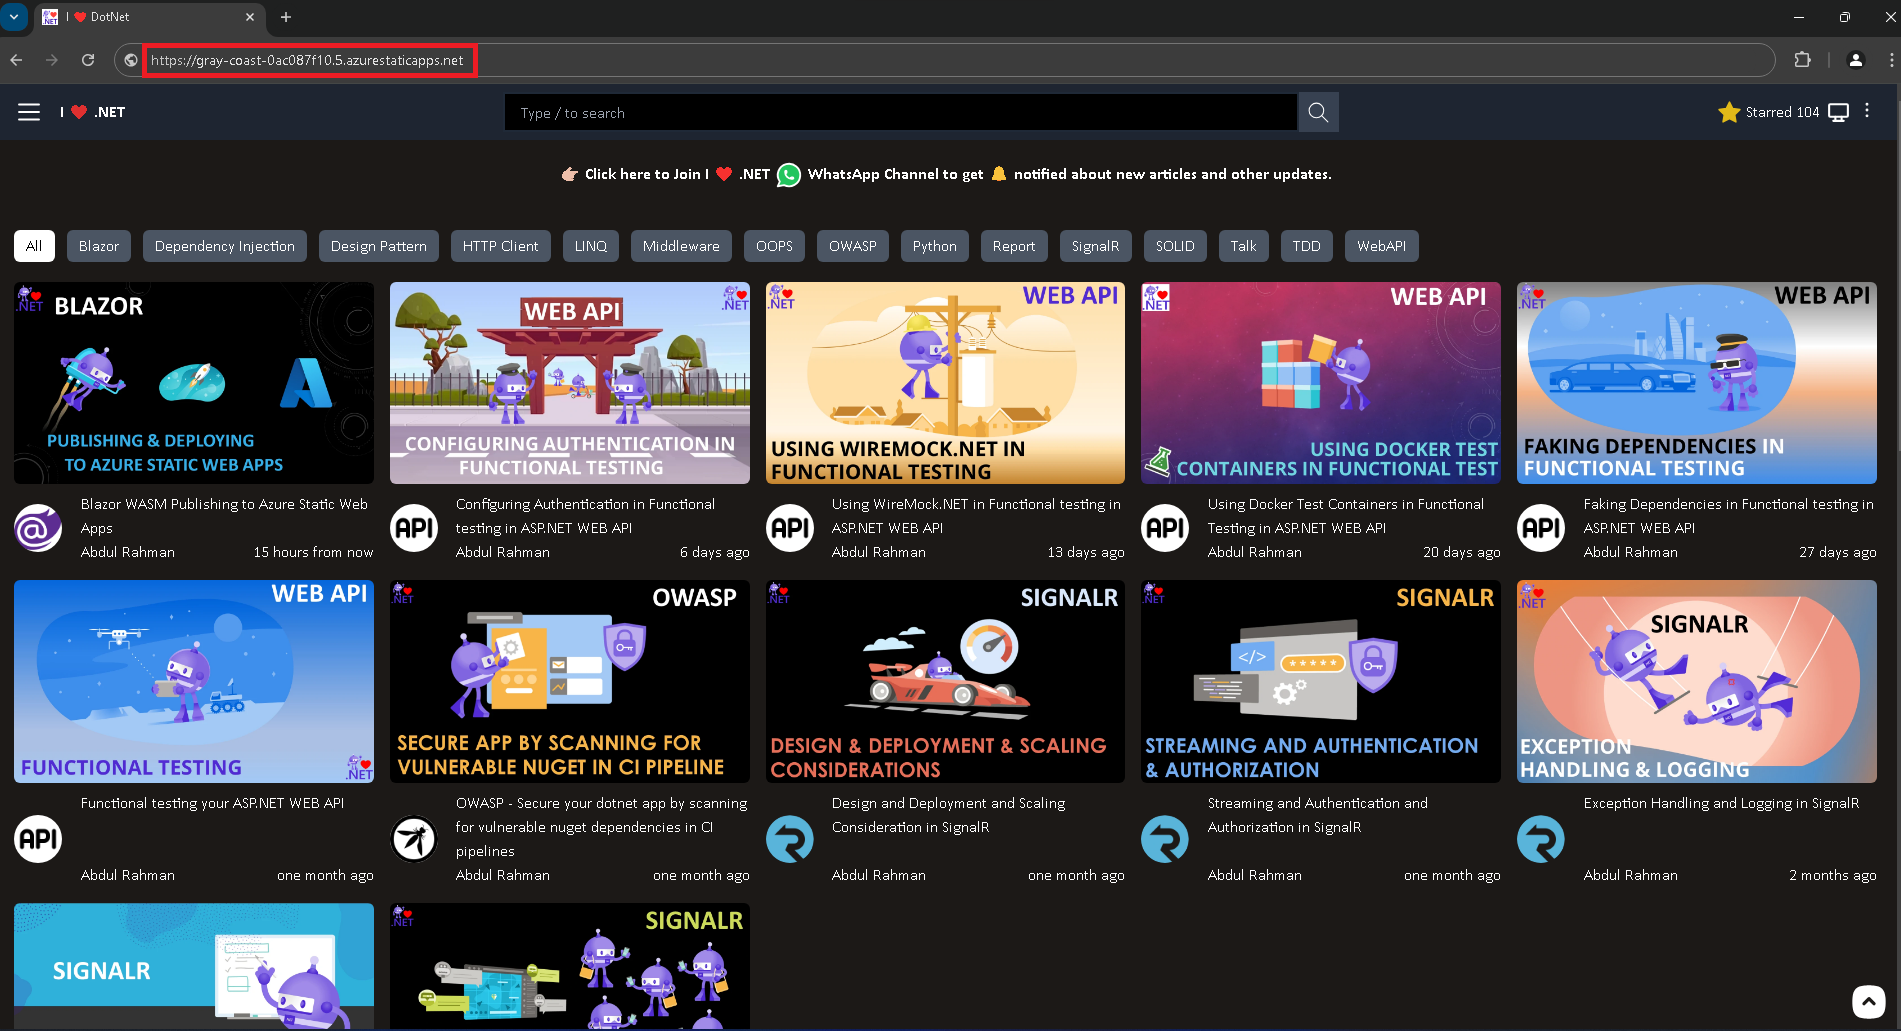Click API avatar beside Docker Test Containers article
Screen dimensions: 1901x1031
click(1165, 528)
